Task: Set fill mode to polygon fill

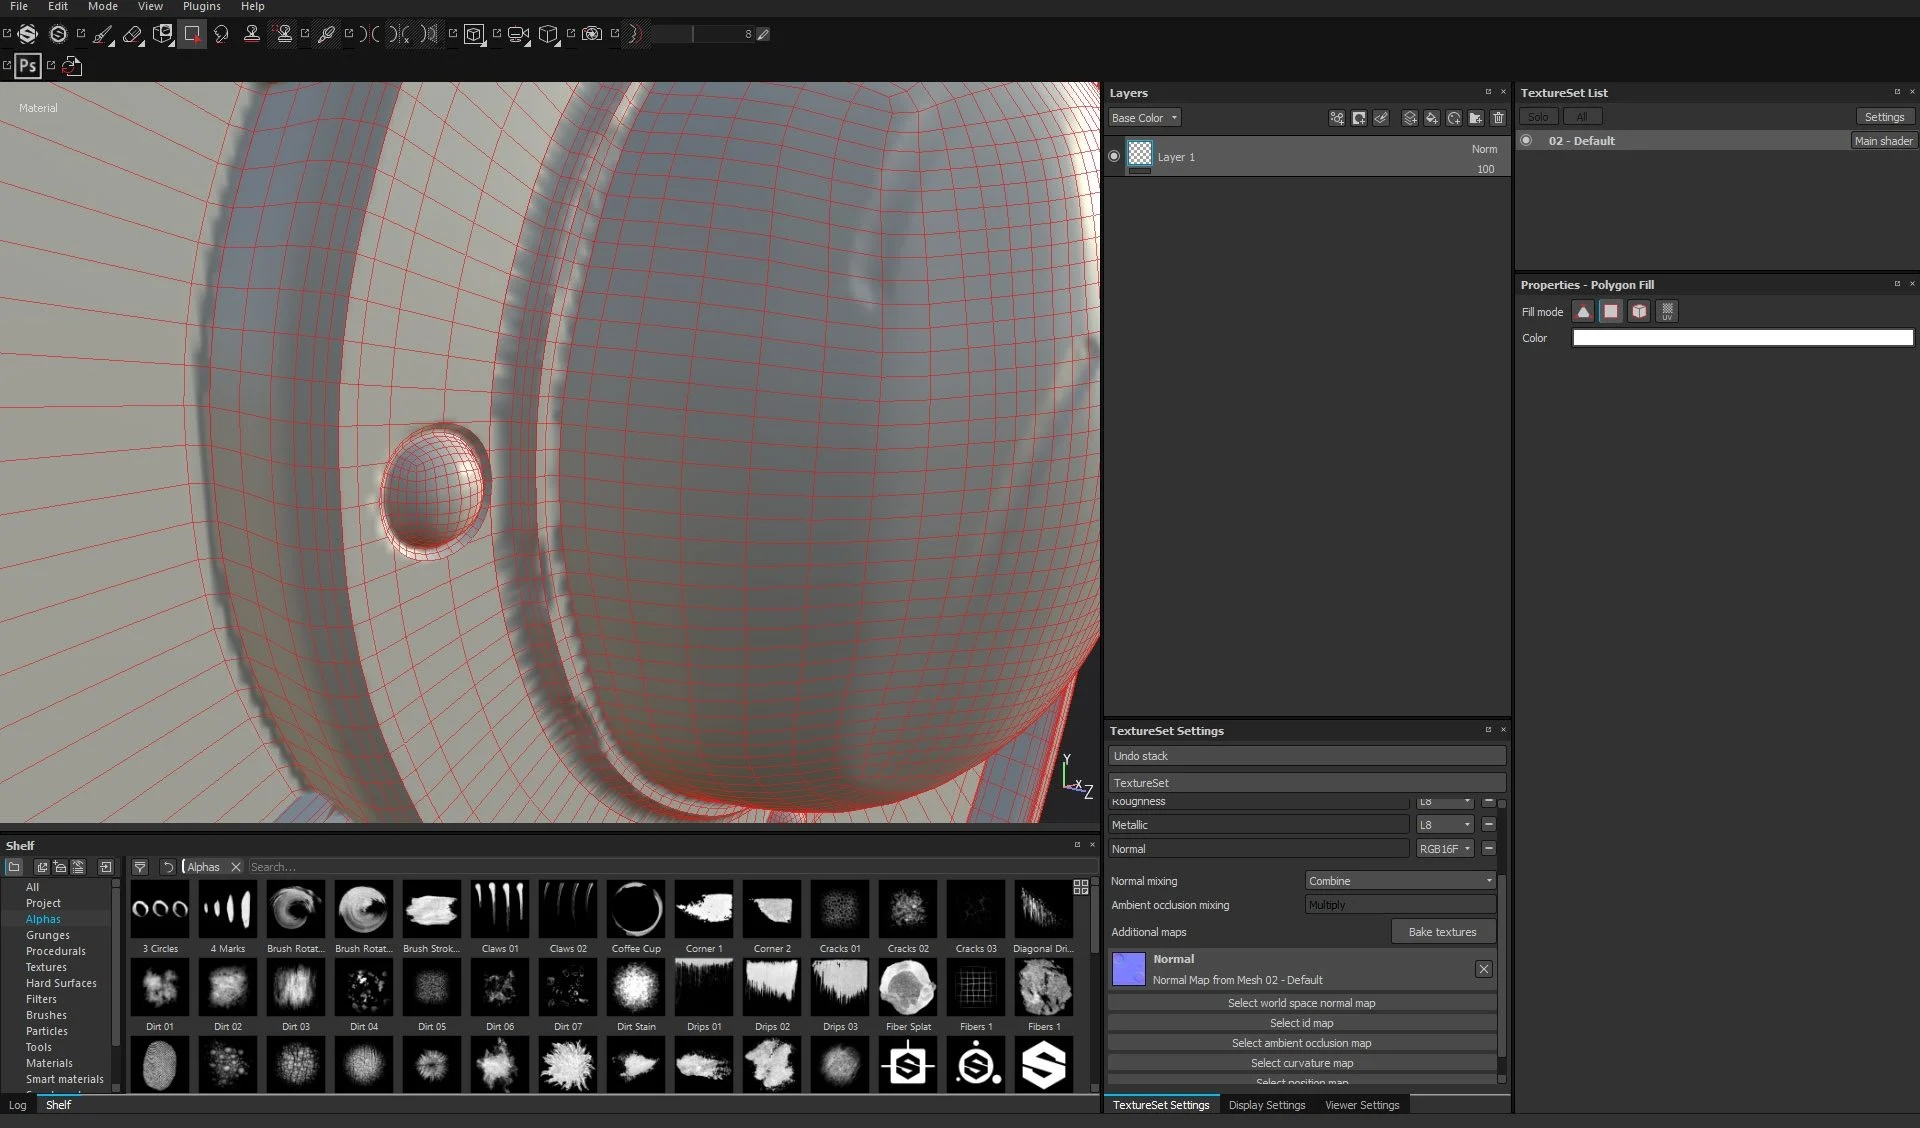Action: point(1611,312)
